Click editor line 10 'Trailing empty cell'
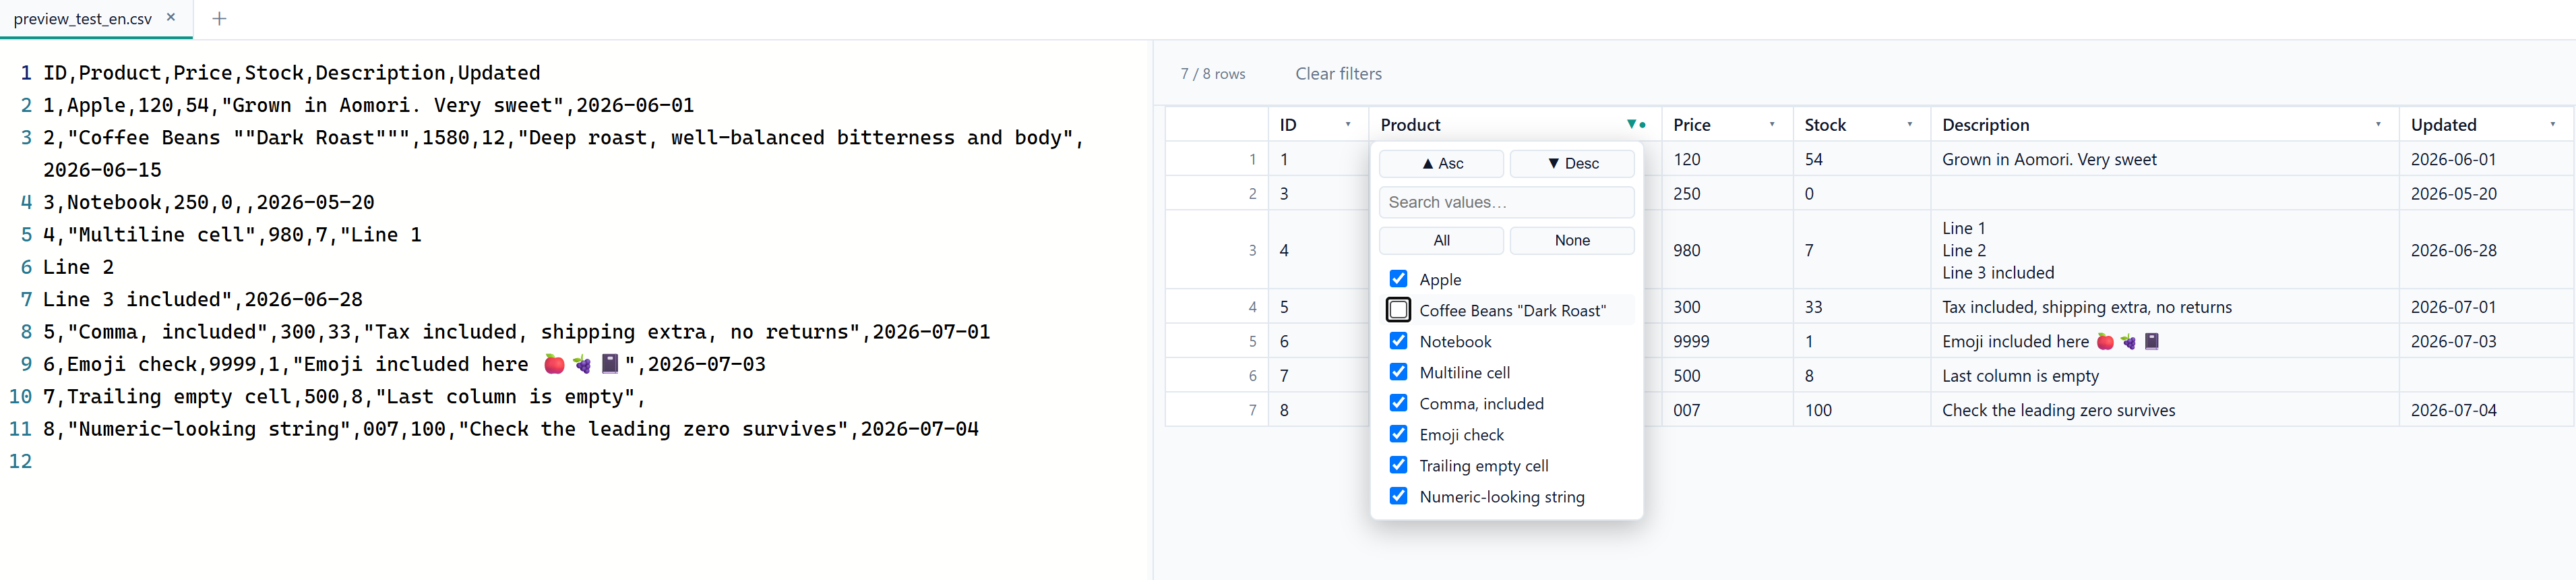2576x580 pixels. click(x=344, y=396)
